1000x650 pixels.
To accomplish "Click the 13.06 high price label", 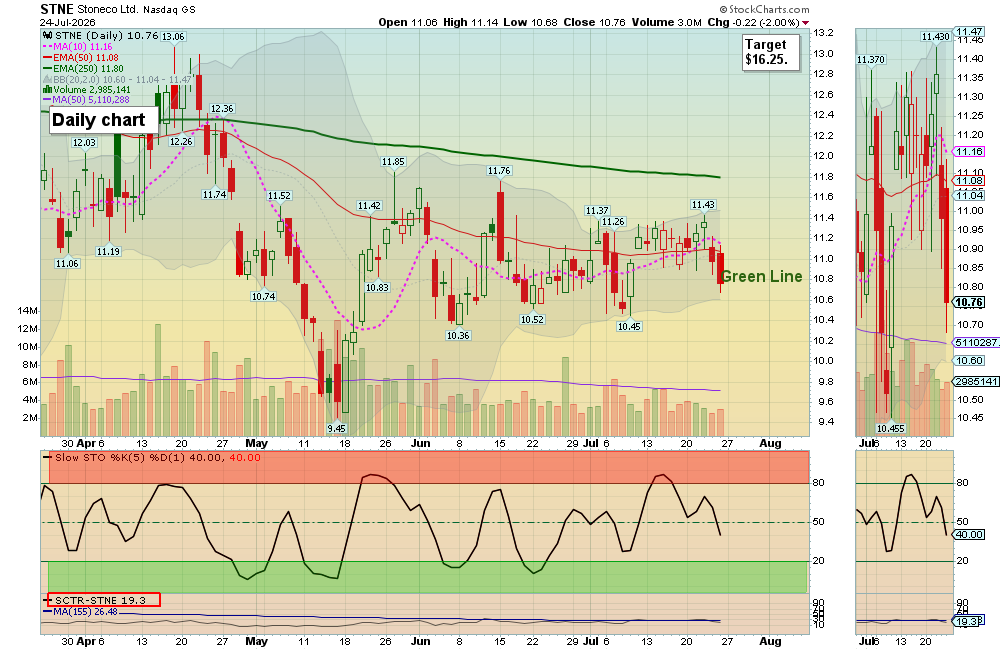I will point(173,36).
